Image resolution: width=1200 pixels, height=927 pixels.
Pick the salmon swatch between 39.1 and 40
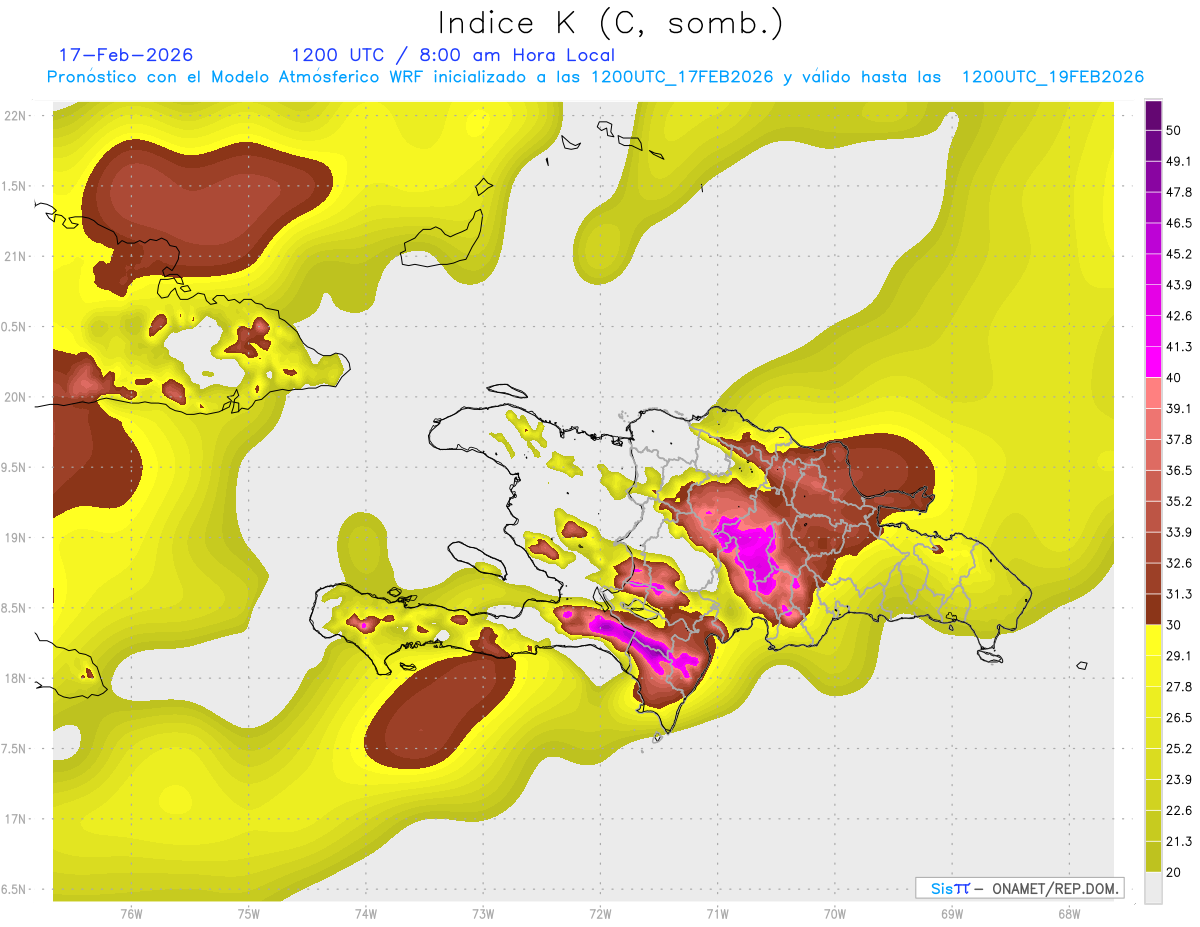(1153, 393)
